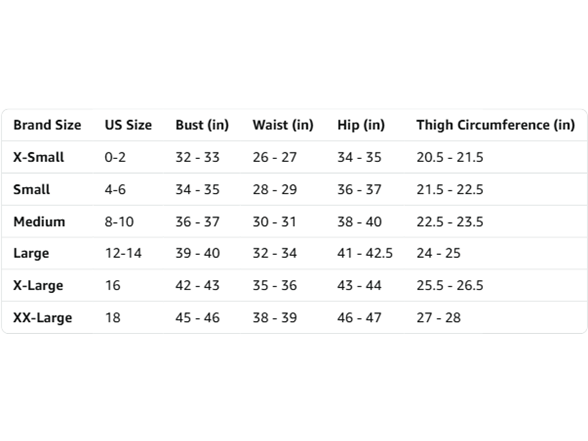Select the X-Large brand size label

click(38, 286)
